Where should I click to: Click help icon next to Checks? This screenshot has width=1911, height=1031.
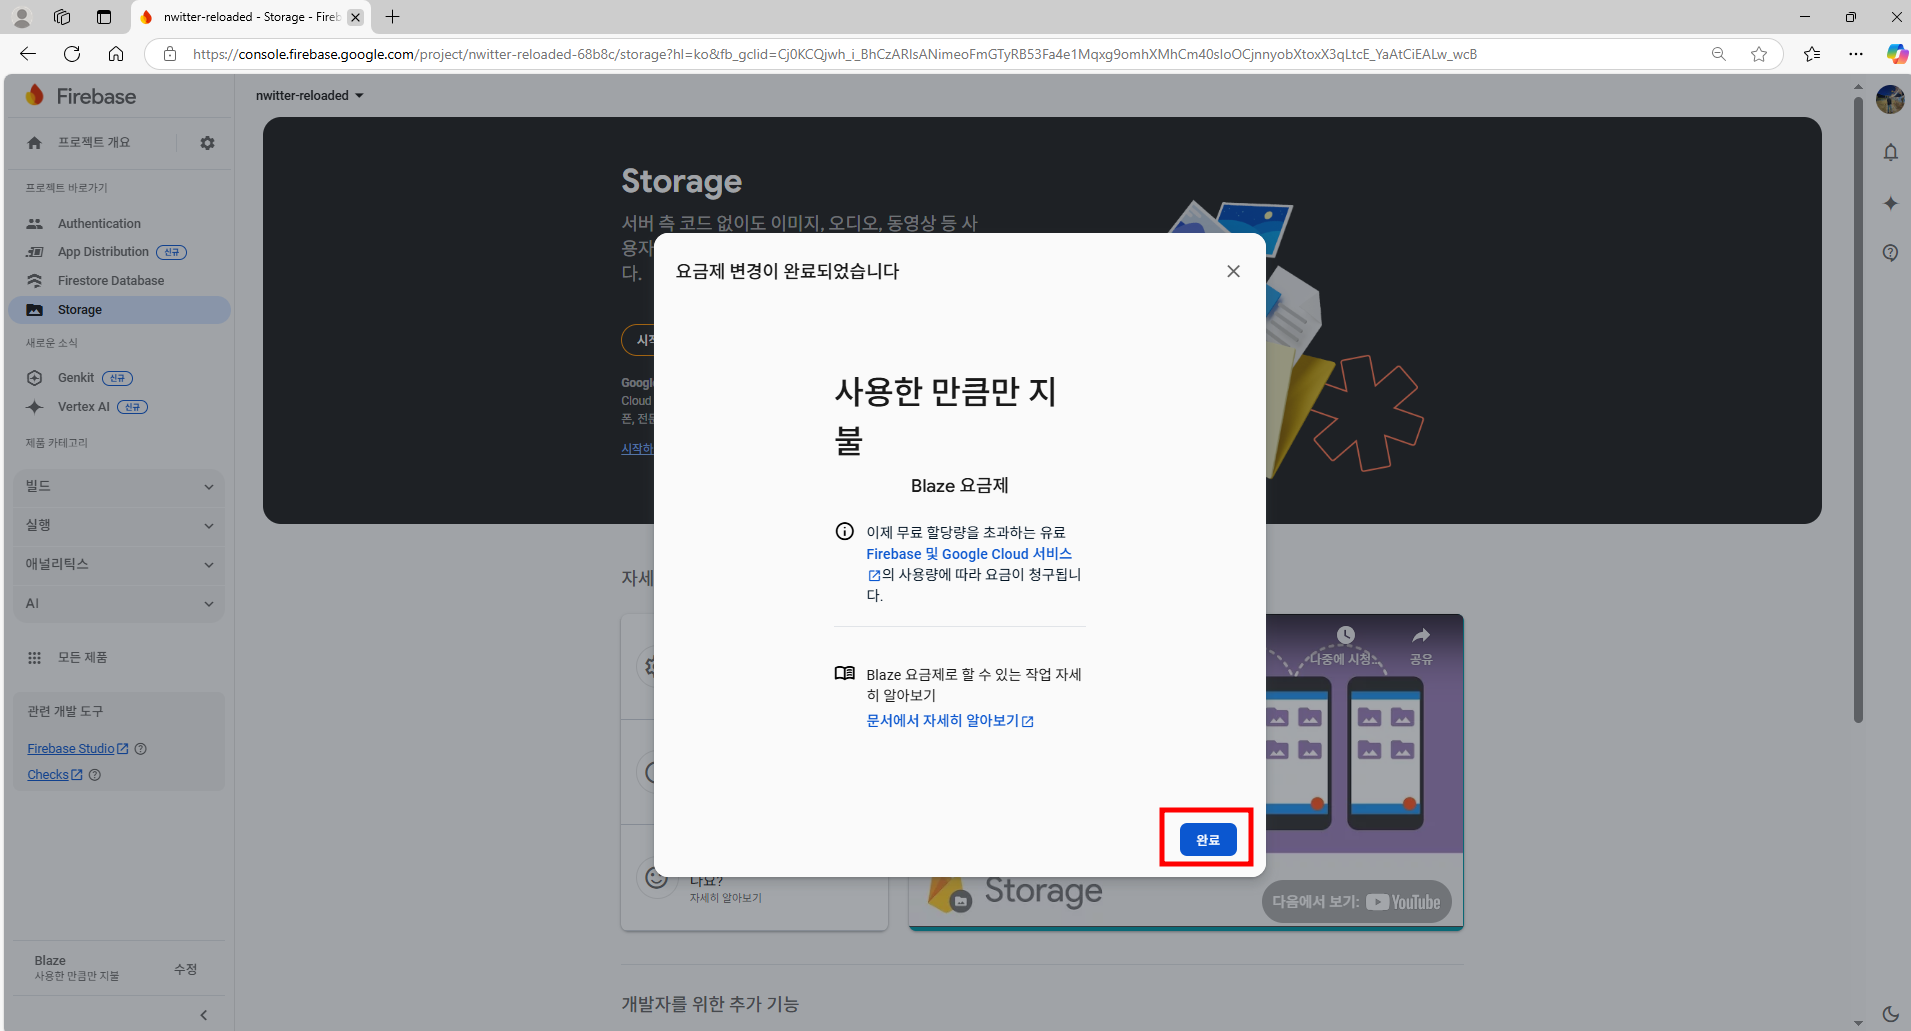(x=95, y=775)
